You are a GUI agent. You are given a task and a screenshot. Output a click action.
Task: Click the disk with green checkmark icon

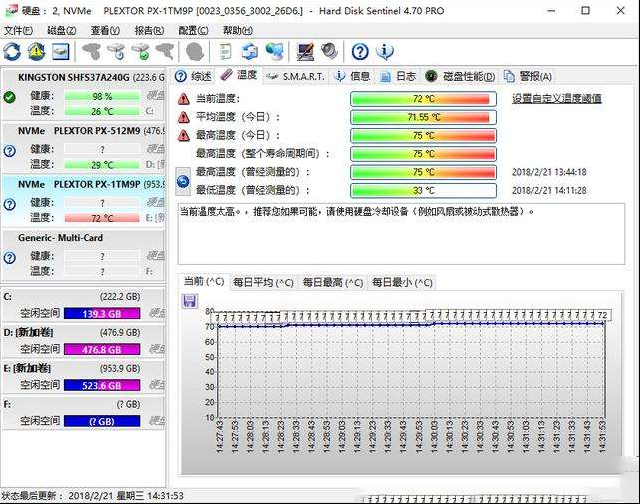pos(140,51)
